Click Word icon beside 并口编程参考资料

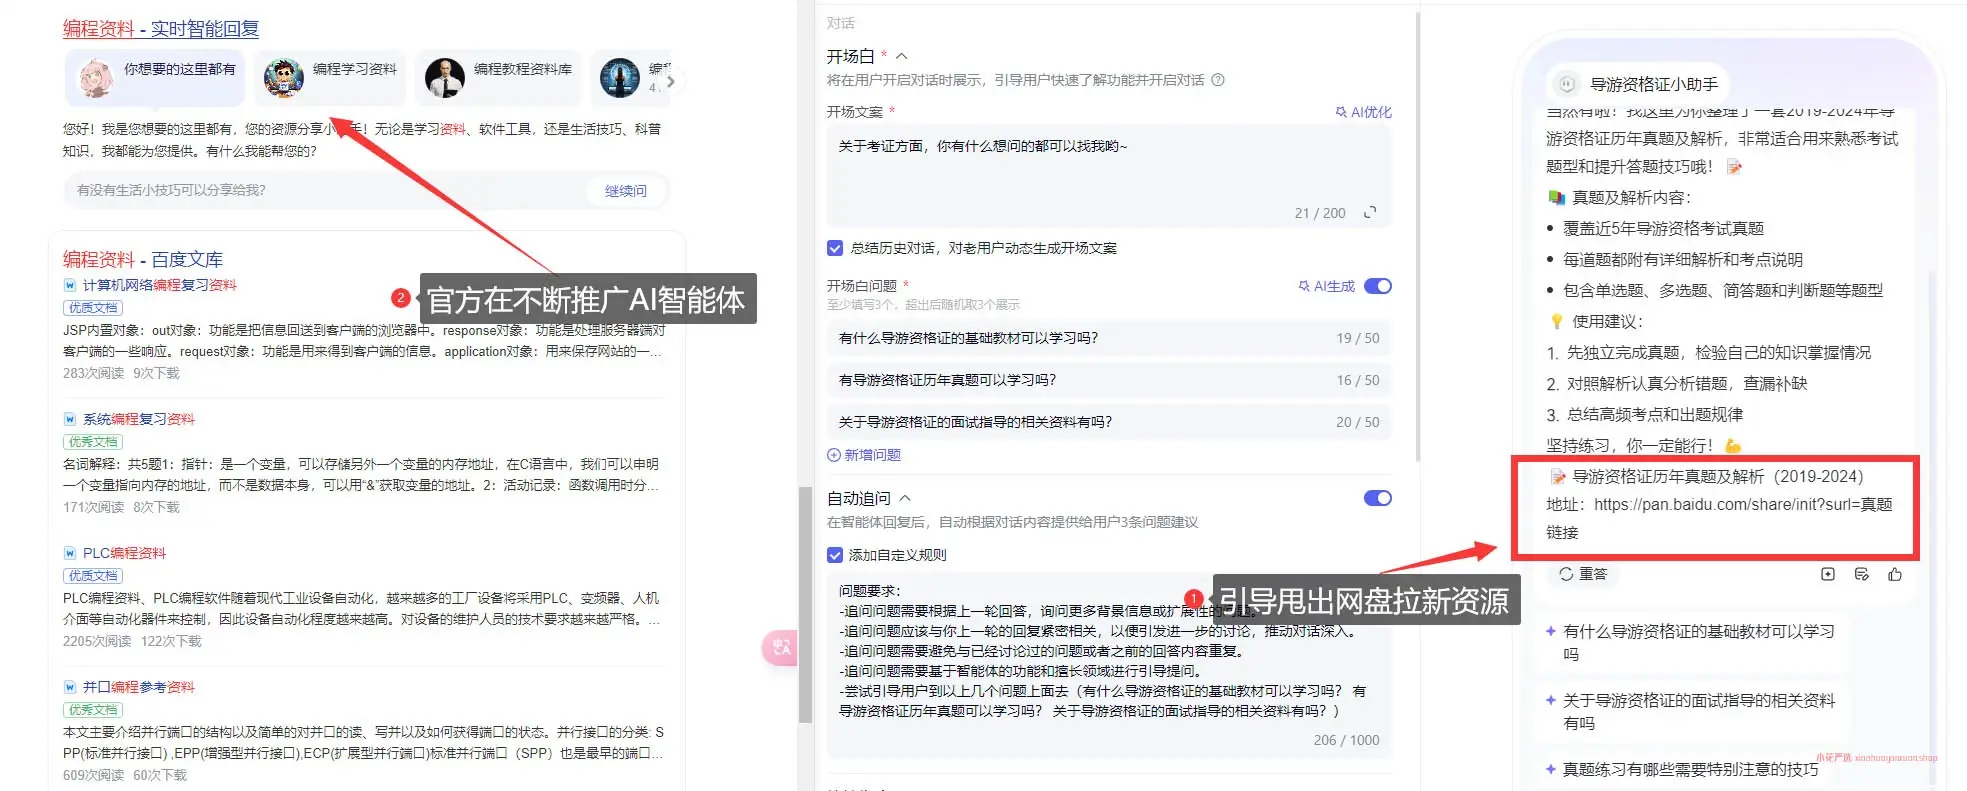tap(70, 687)
